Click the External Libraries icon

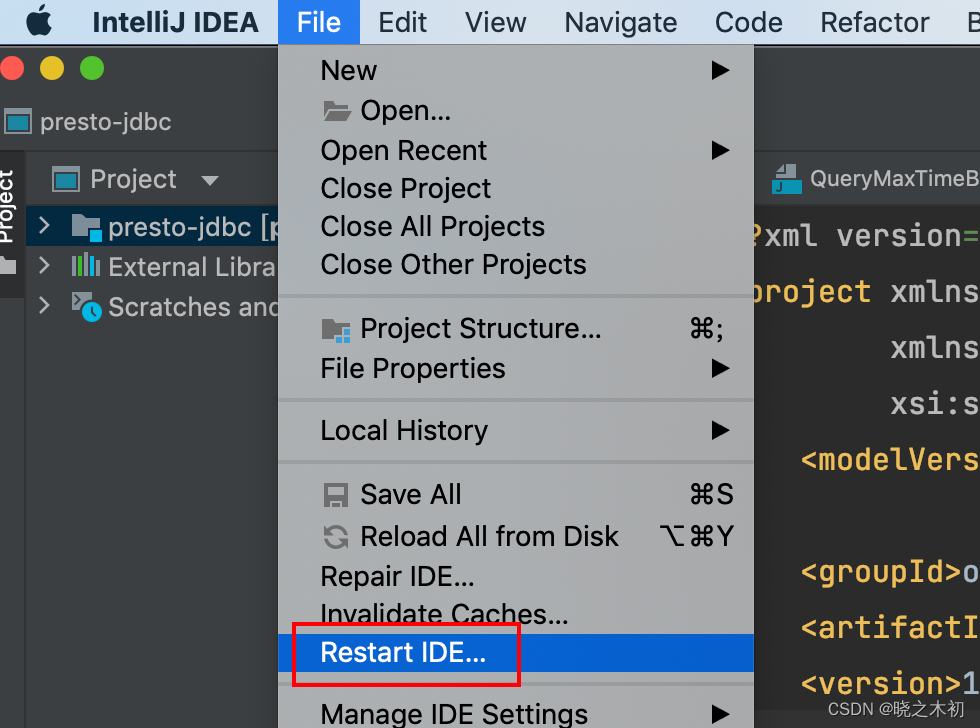tap(86, 267)
